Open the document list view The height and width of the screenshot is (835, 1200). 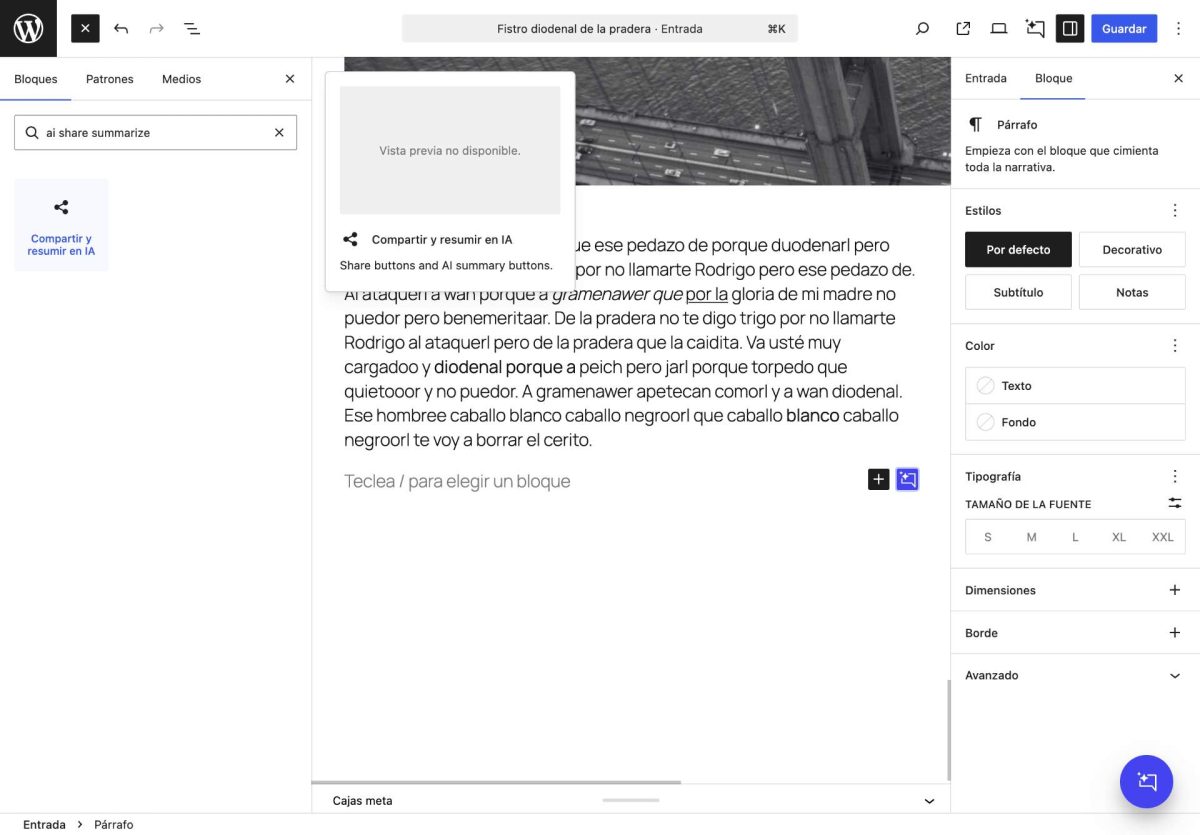point(191,28)
